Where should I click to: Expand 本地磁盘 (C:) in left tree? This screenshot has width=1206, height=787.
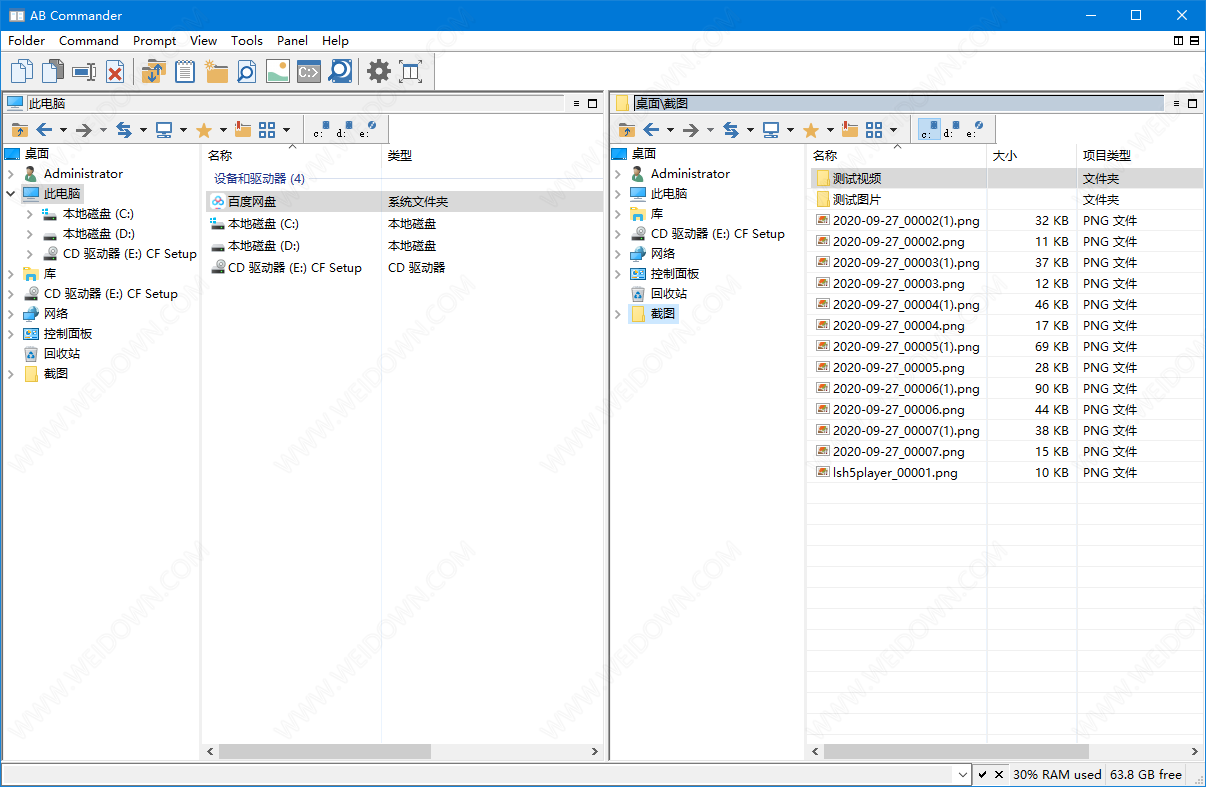[x=30, y=213]
